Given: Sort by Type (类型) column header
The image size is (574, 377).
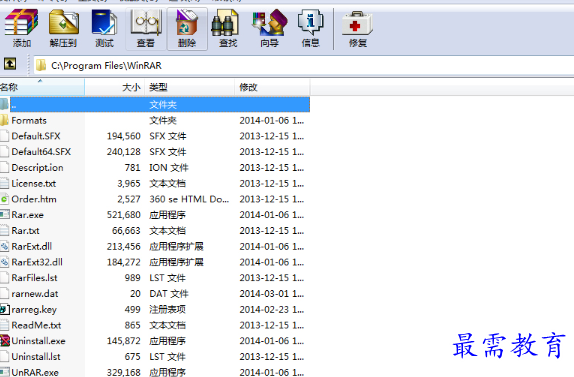Looking at the screenshot, I should pyautogui.click(x=190, y=87).
